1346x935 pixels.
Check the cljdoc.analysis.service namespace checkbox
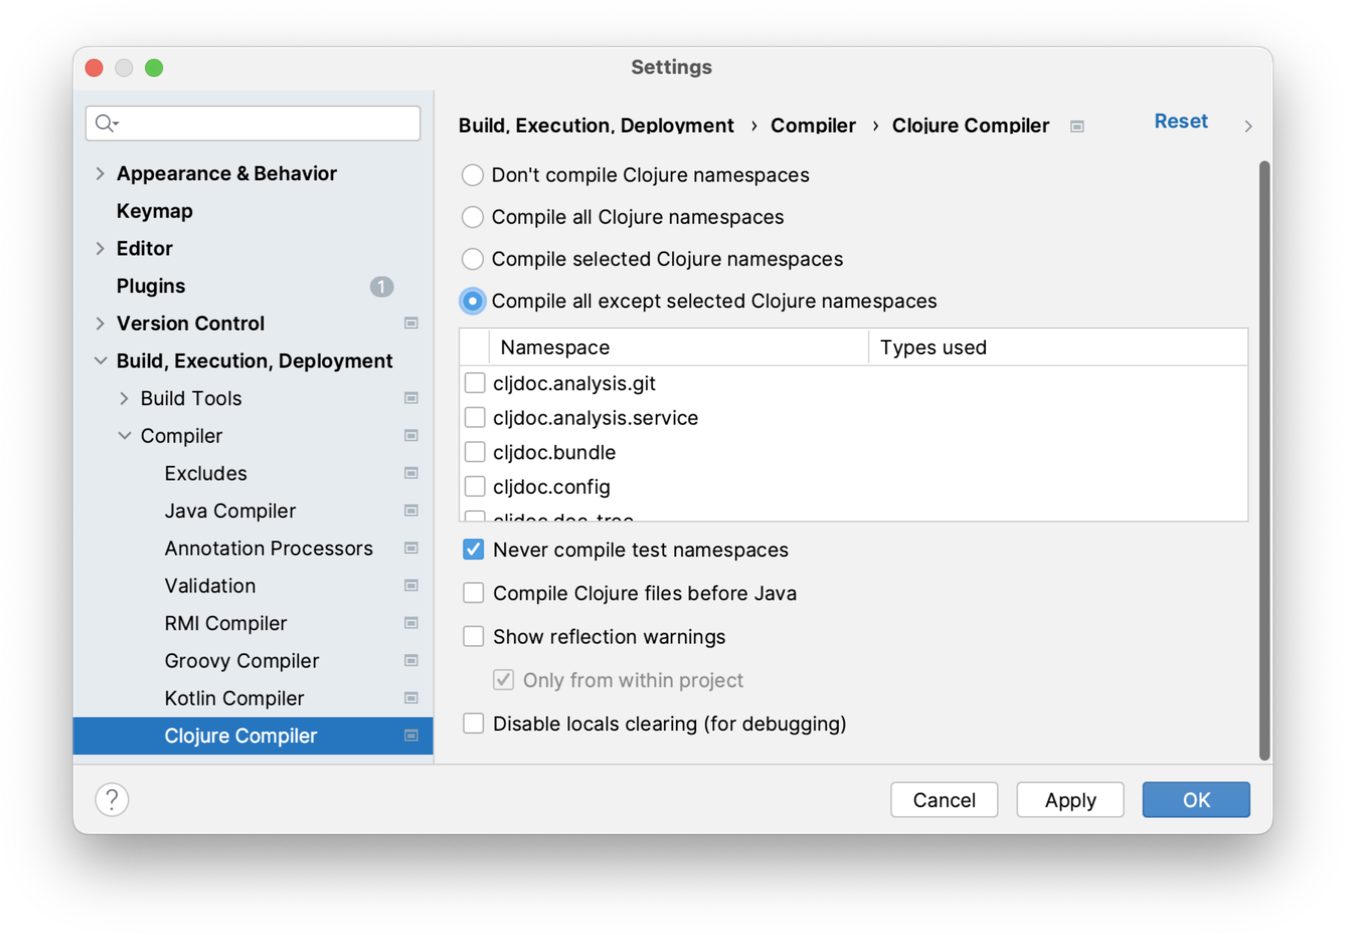coord(475,418)
